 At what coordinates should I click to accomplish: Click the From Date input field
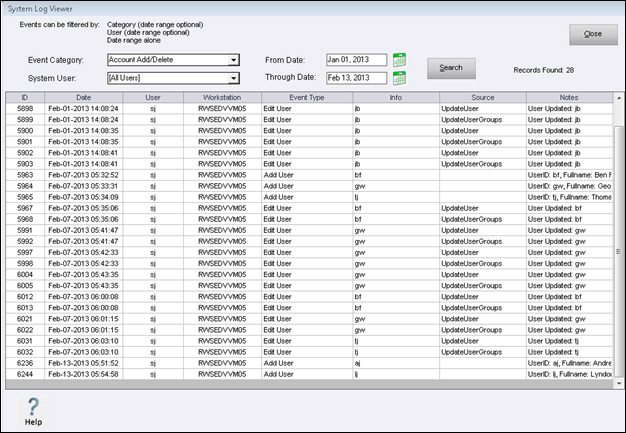click(x=356, y=60)
